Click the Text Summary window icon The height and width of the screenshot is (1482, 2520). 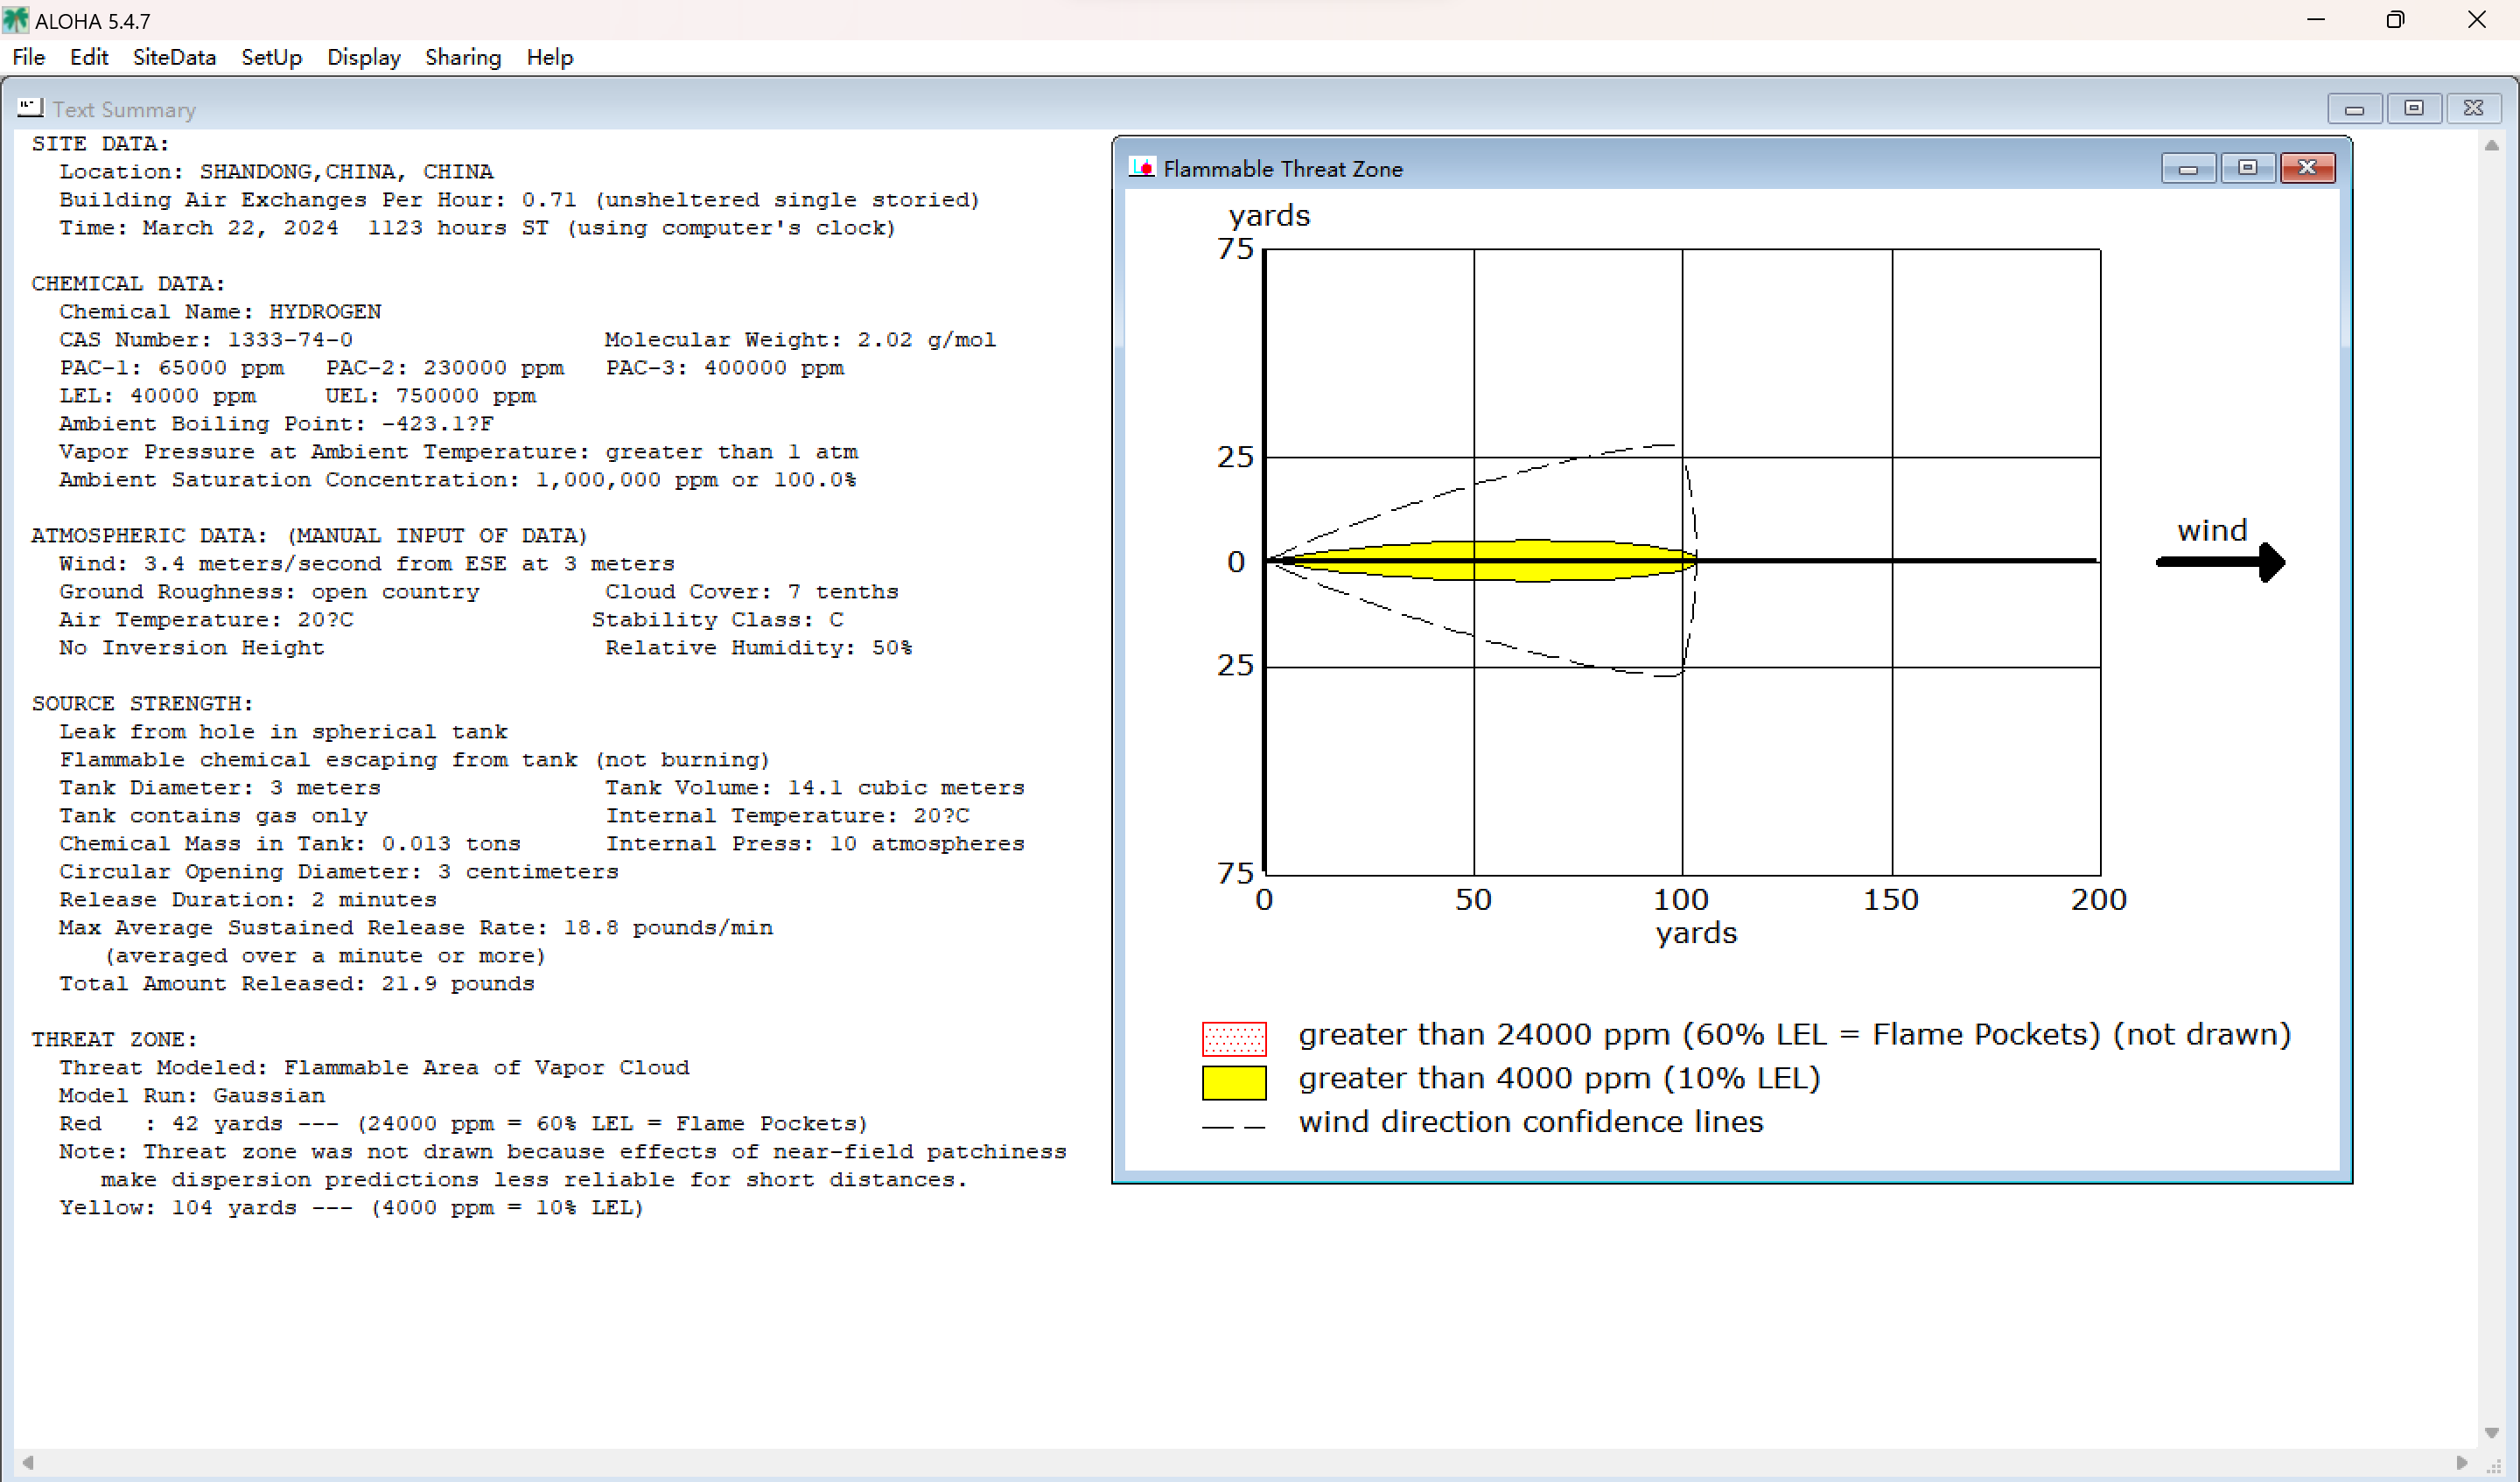pos(30,107)
